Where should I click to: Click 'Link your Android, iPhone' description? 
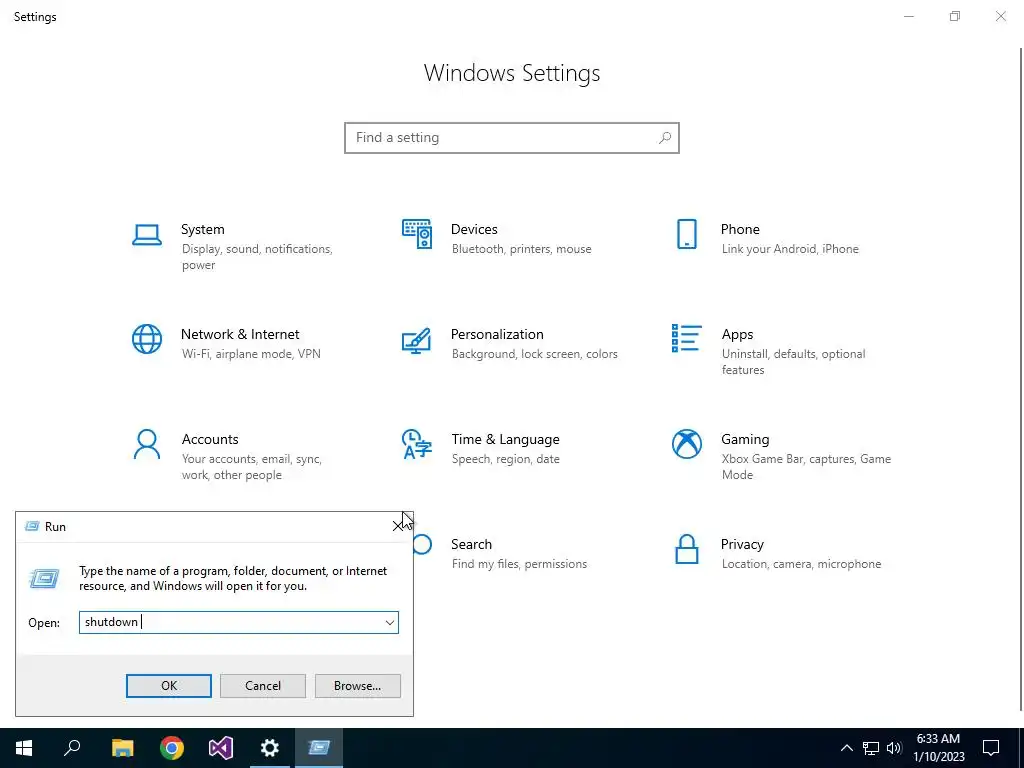pos(790,249)
